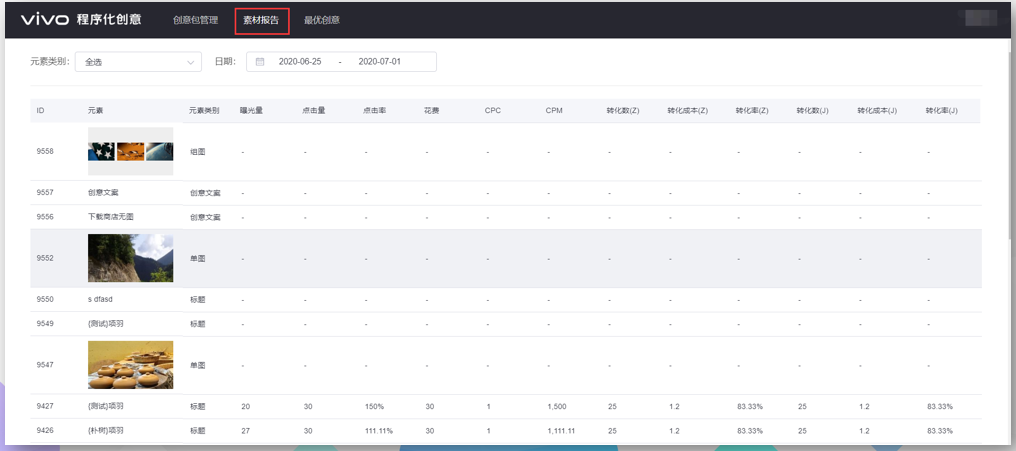
Task: Click the start date 2020-06-25 field
Action: [x=301, y=62]
